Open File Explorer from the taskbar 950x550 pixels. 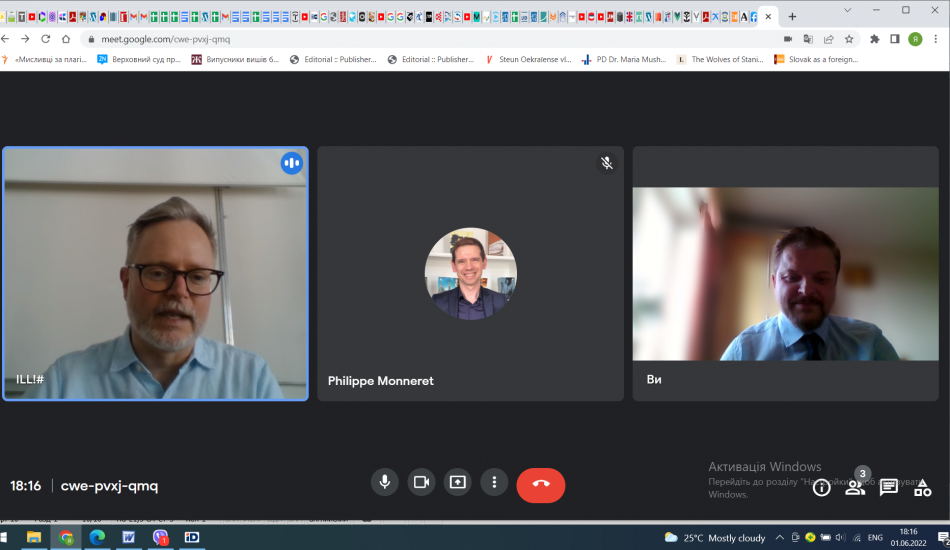[34, 537]
